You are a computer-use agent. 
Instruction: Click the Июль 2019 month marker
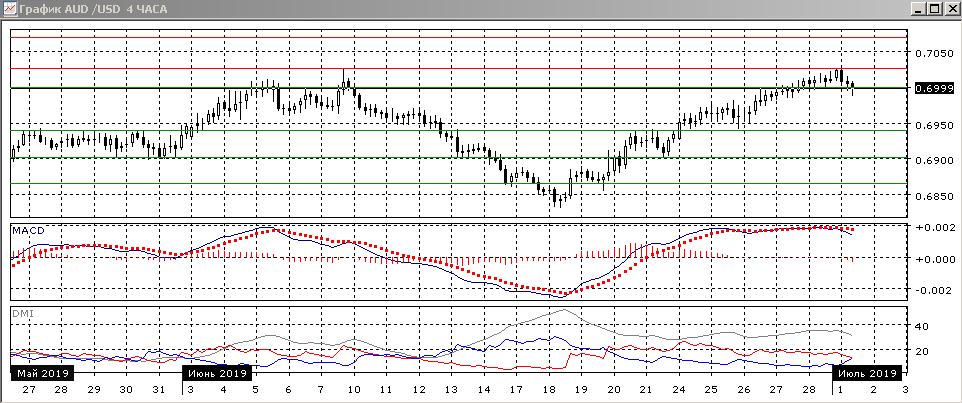[867, 373]
